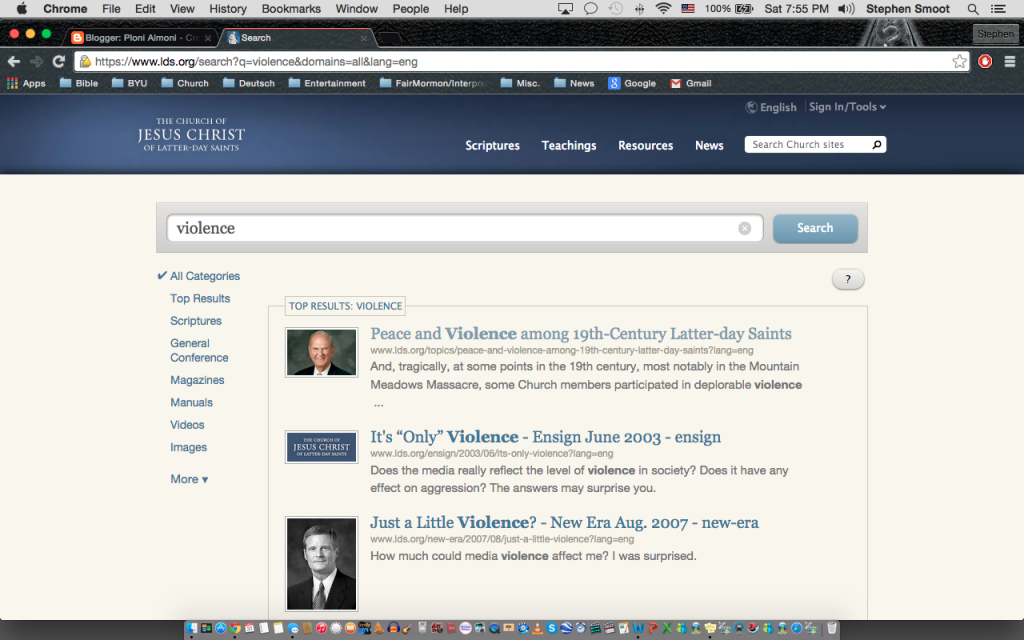Bookmark this page with the star icon
Viewport: 1024px width, 640px height.
point(959,61)
